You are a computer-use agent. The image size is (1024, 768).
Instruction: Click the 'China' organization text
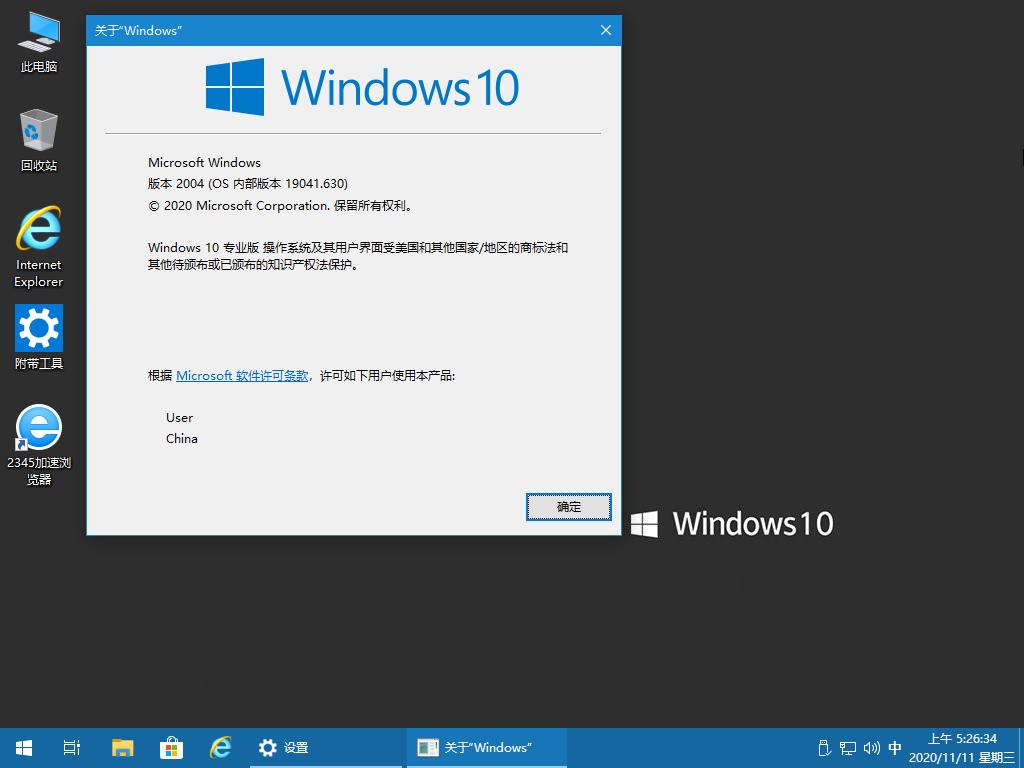[182, 439]
